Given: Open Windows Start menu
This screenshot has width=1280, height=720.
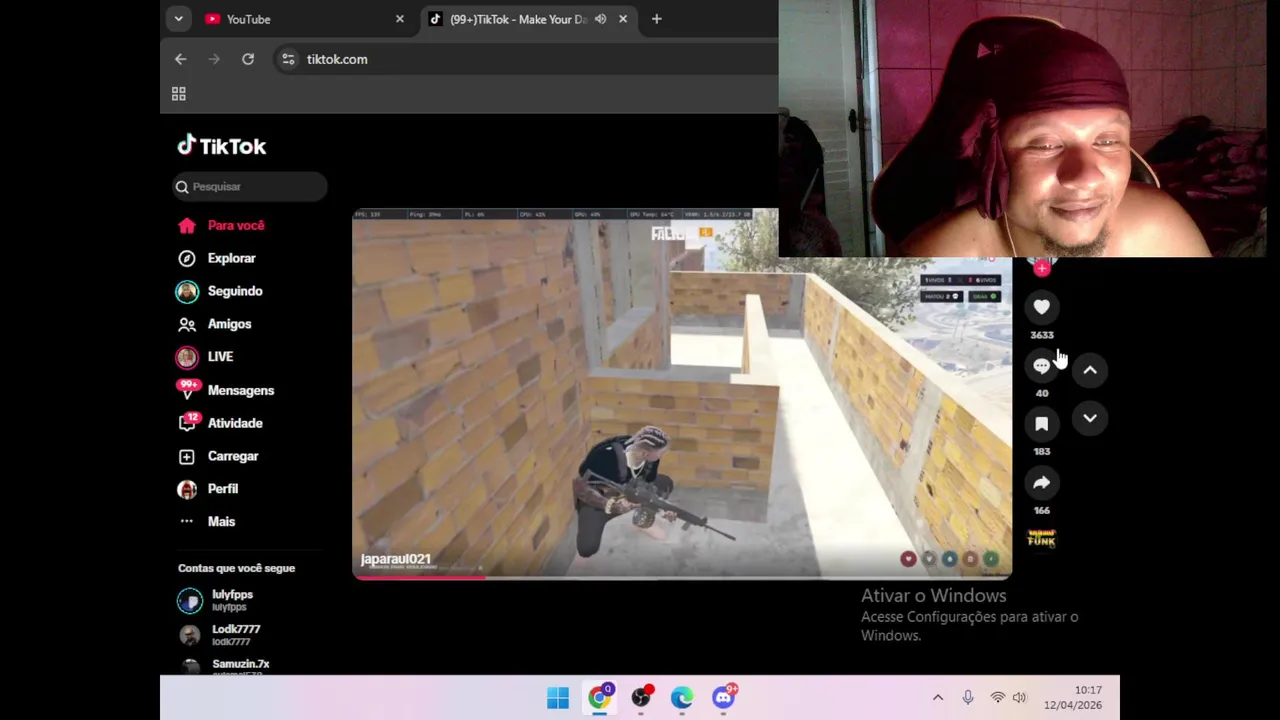Looking at the screenshot, I should 558,698.
